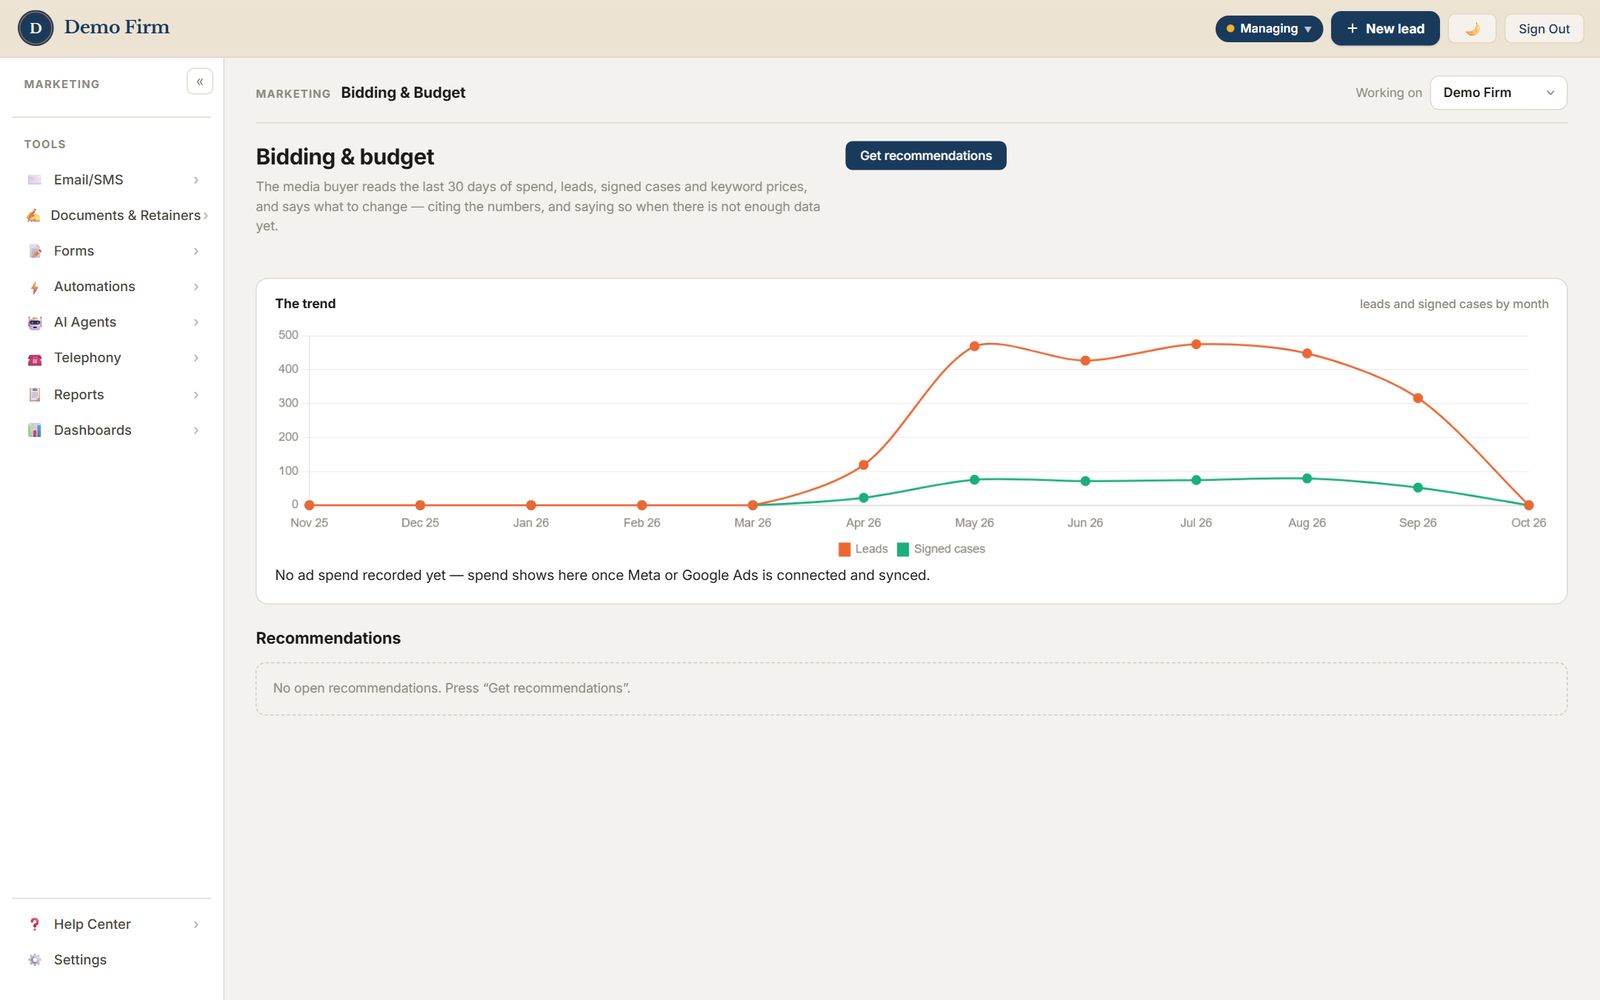Expand the Automations chevron
Image resolution: width=1600 pixels, height=1000 pixels.
tap(196, 287)
